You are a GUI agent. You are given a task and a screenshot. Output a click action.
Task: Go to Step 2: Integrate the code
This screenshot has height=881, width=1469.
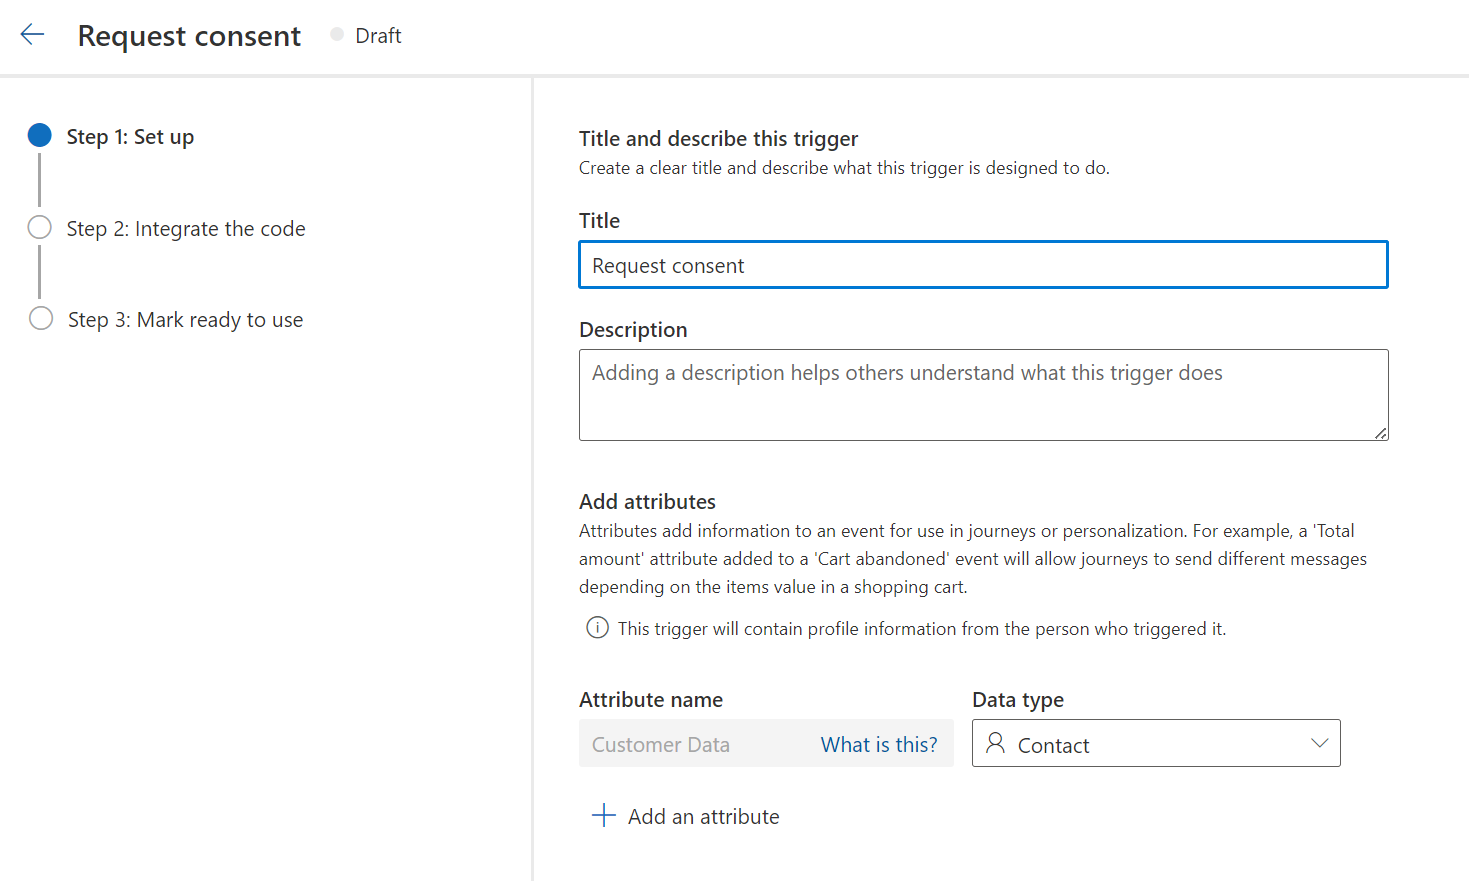point(185,228)
